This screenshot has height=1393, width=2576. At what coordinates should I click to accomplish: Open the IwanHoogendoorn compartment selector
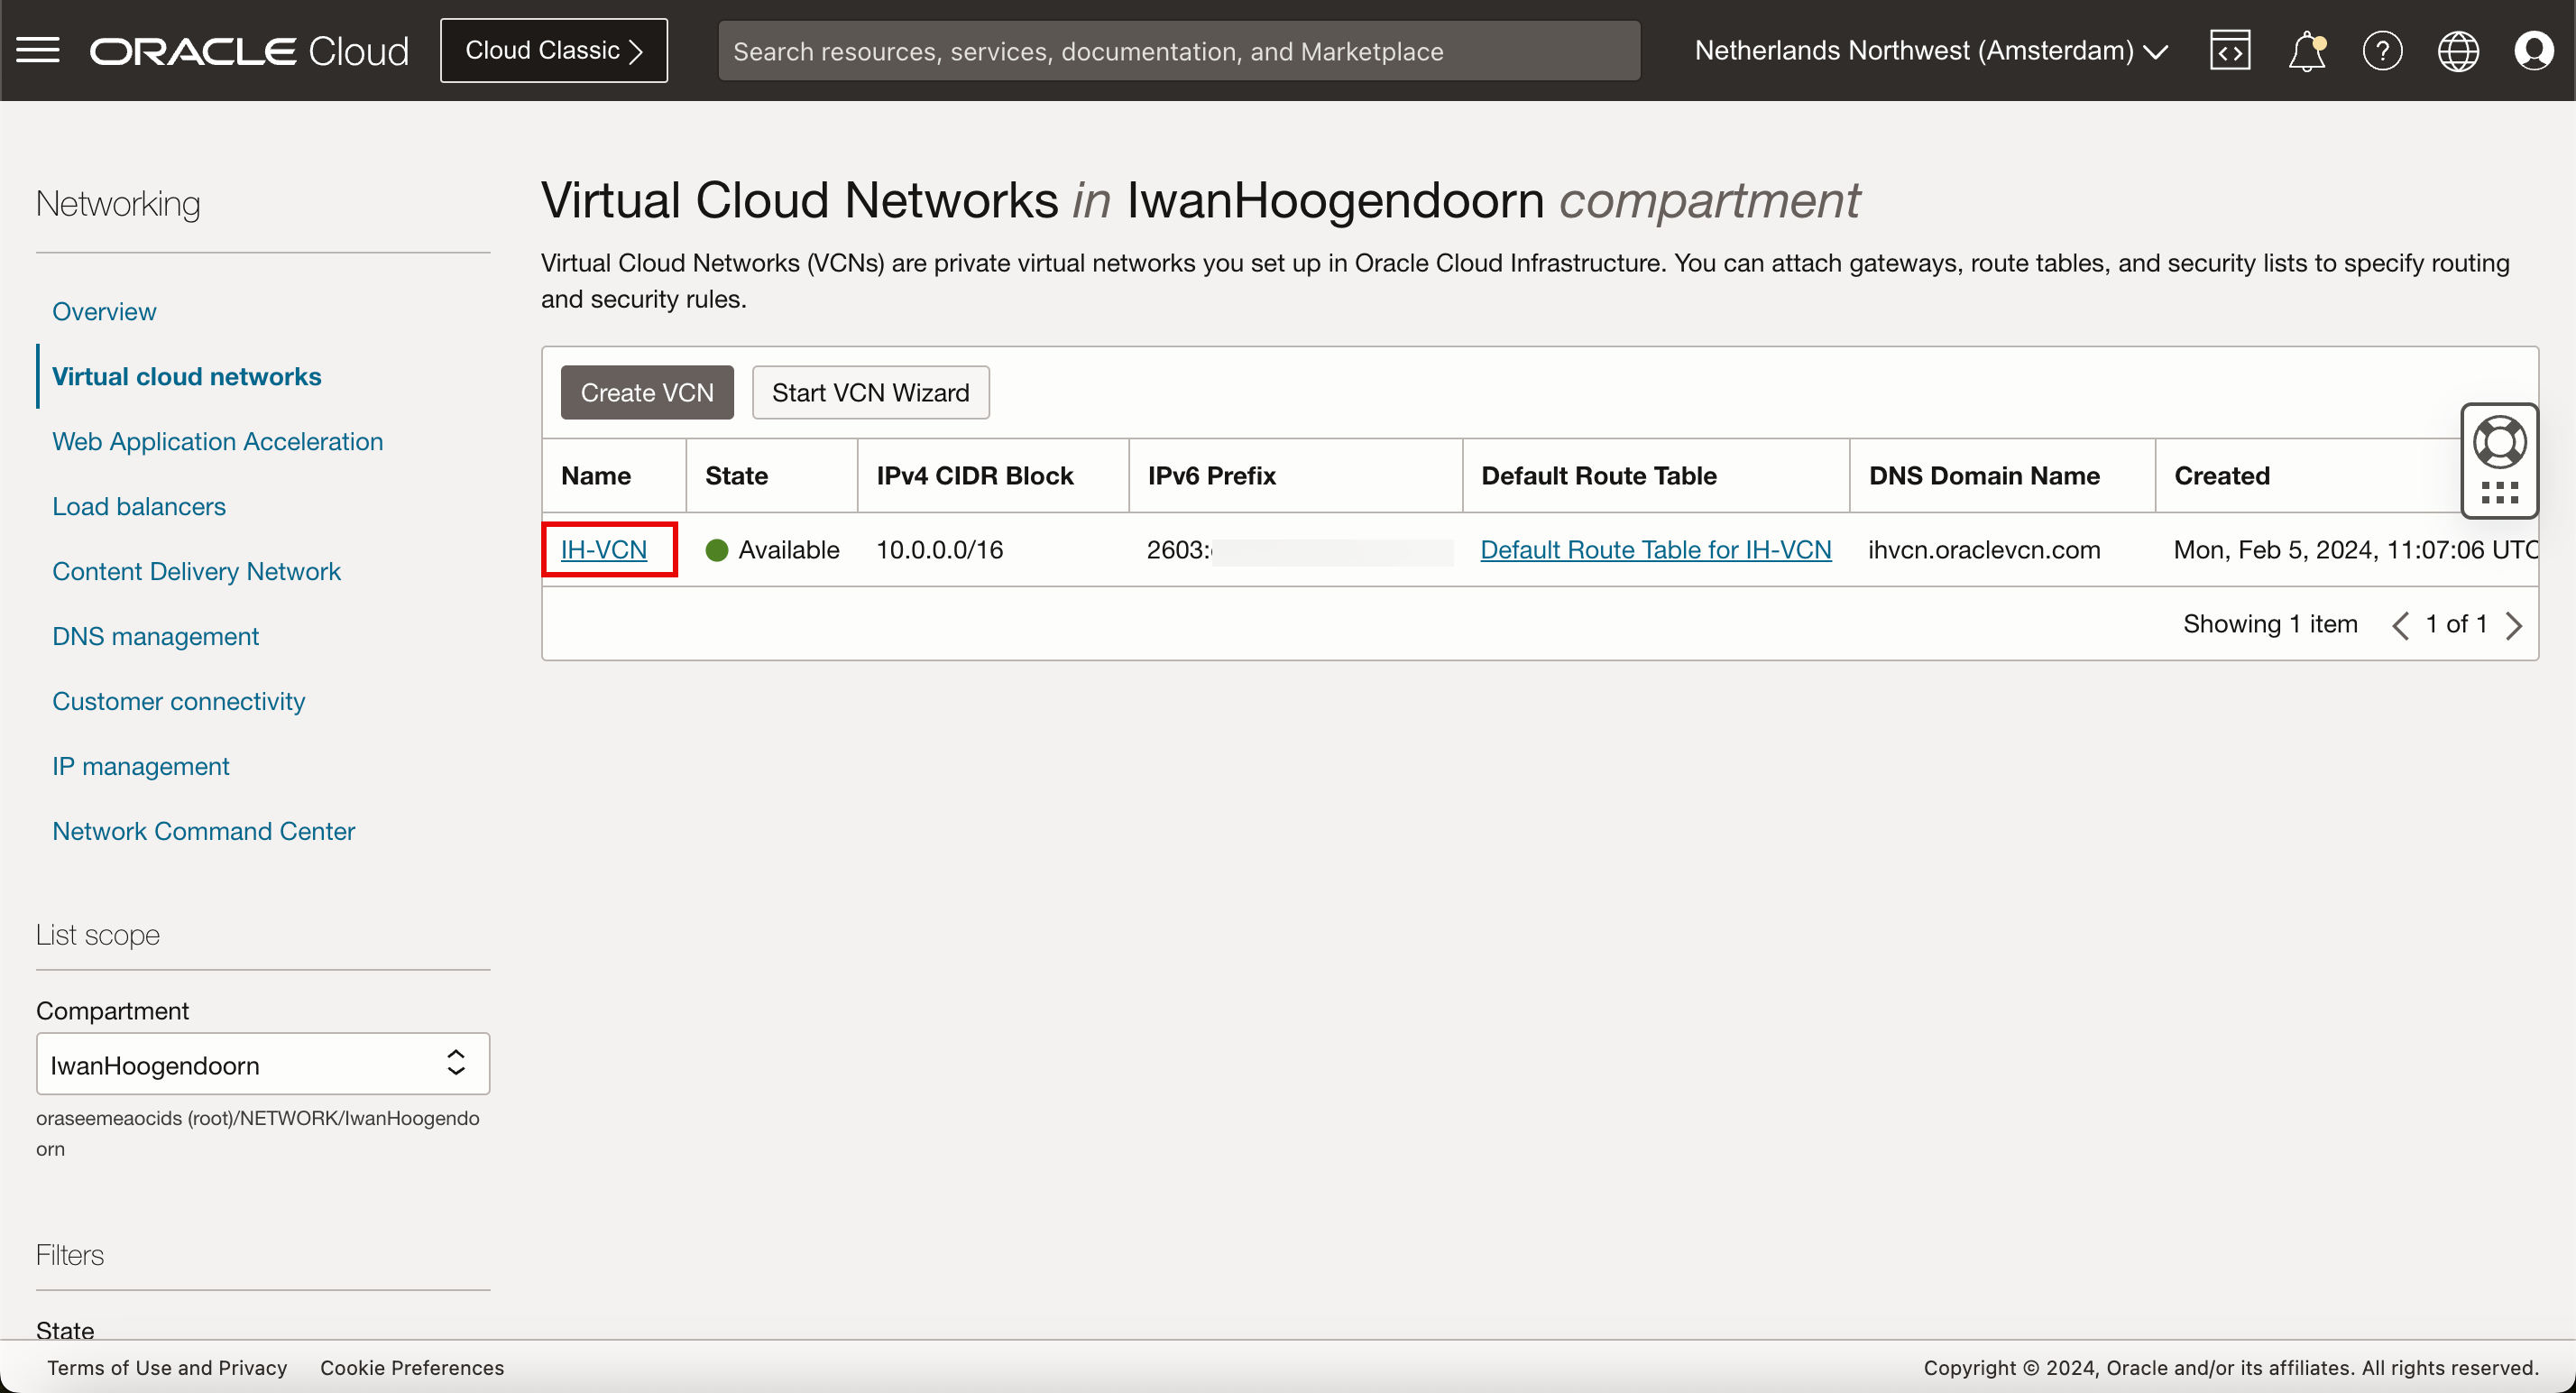coord(262,1064)
